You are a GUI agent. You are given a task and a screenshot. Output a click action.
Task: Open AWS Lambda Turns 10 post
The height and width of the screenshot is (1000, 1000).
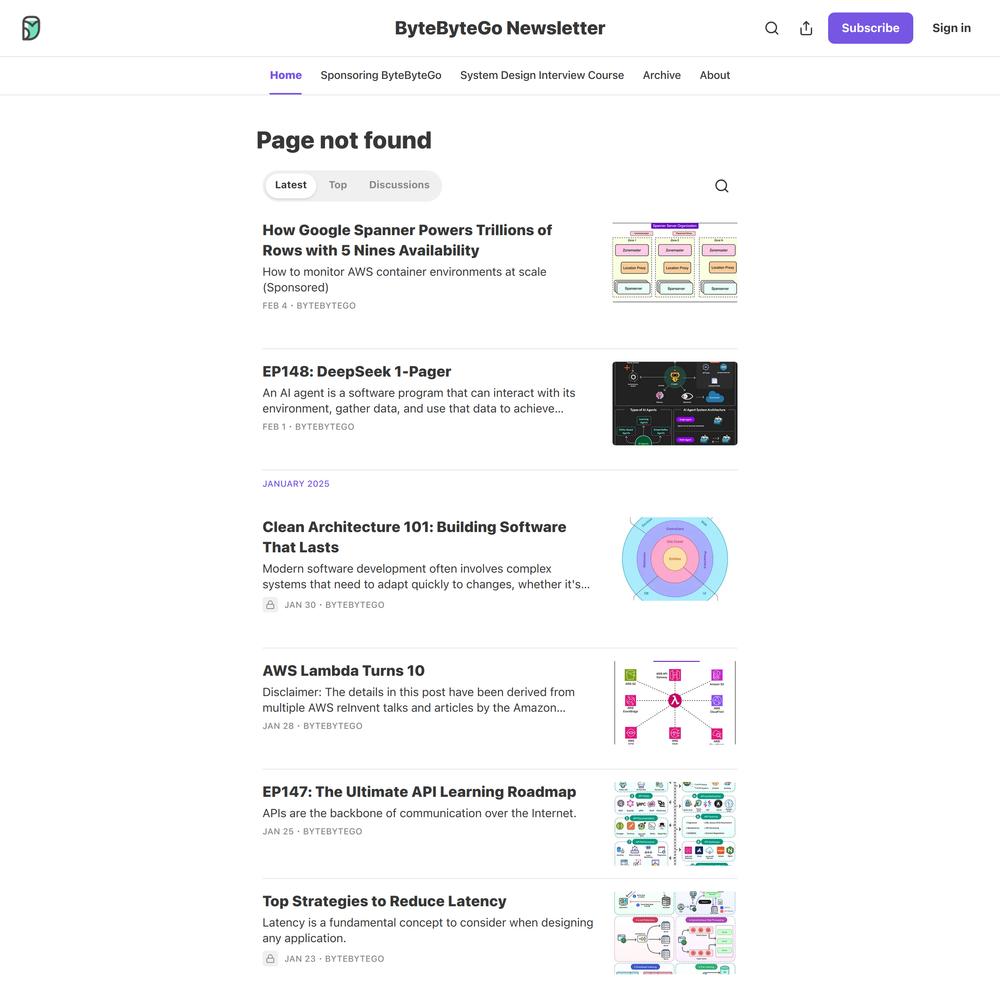point(343,671)
